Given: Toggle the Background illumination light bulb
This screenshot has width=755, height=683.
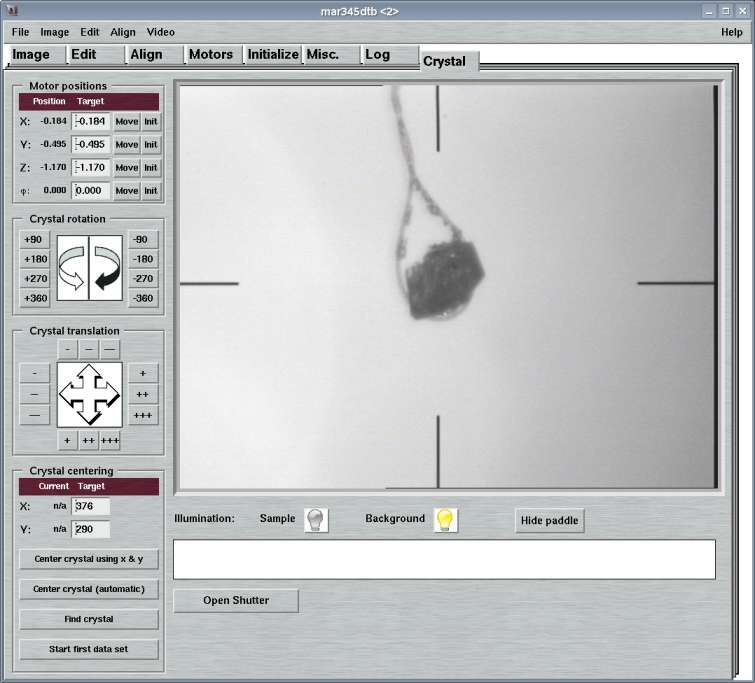Looking at the screenshot, I should point(446,520).
